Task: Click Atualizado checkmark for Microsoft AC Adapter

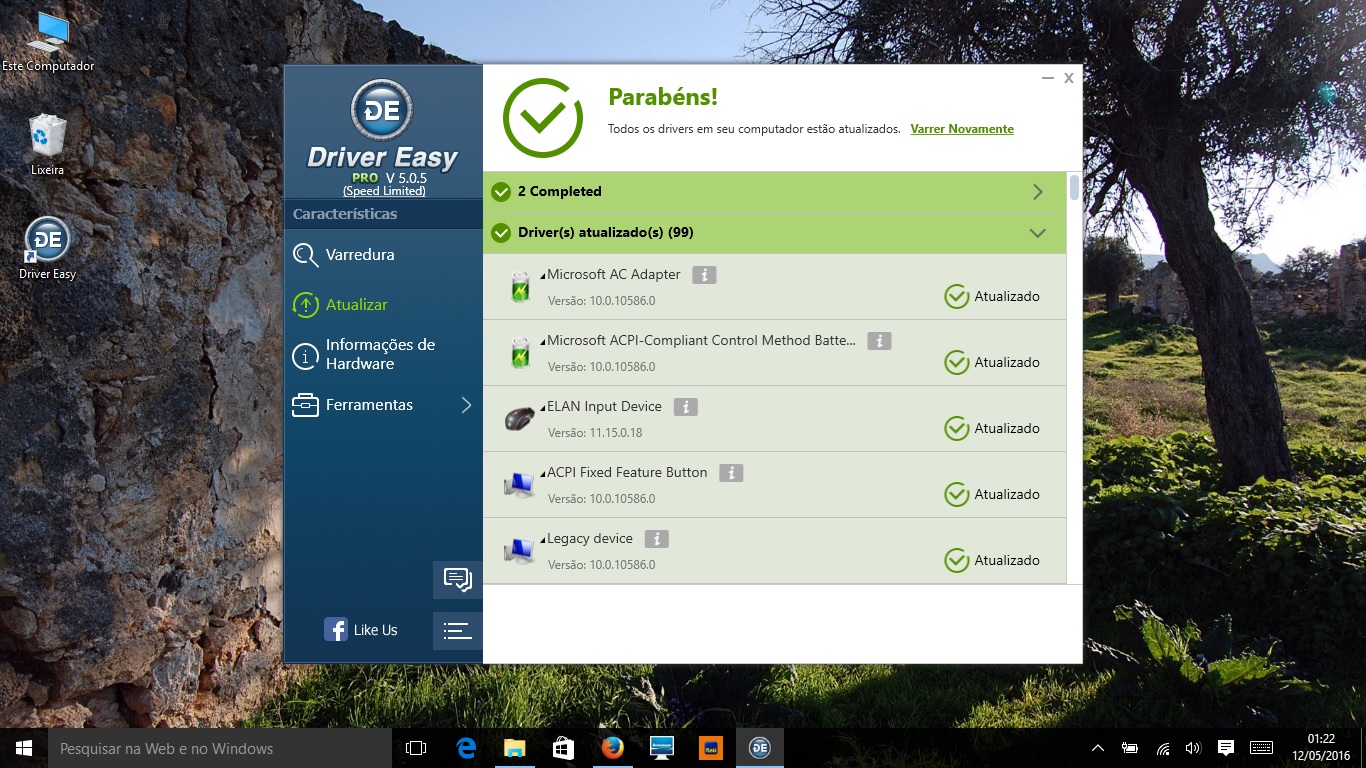Action: (x=957, y=297)
